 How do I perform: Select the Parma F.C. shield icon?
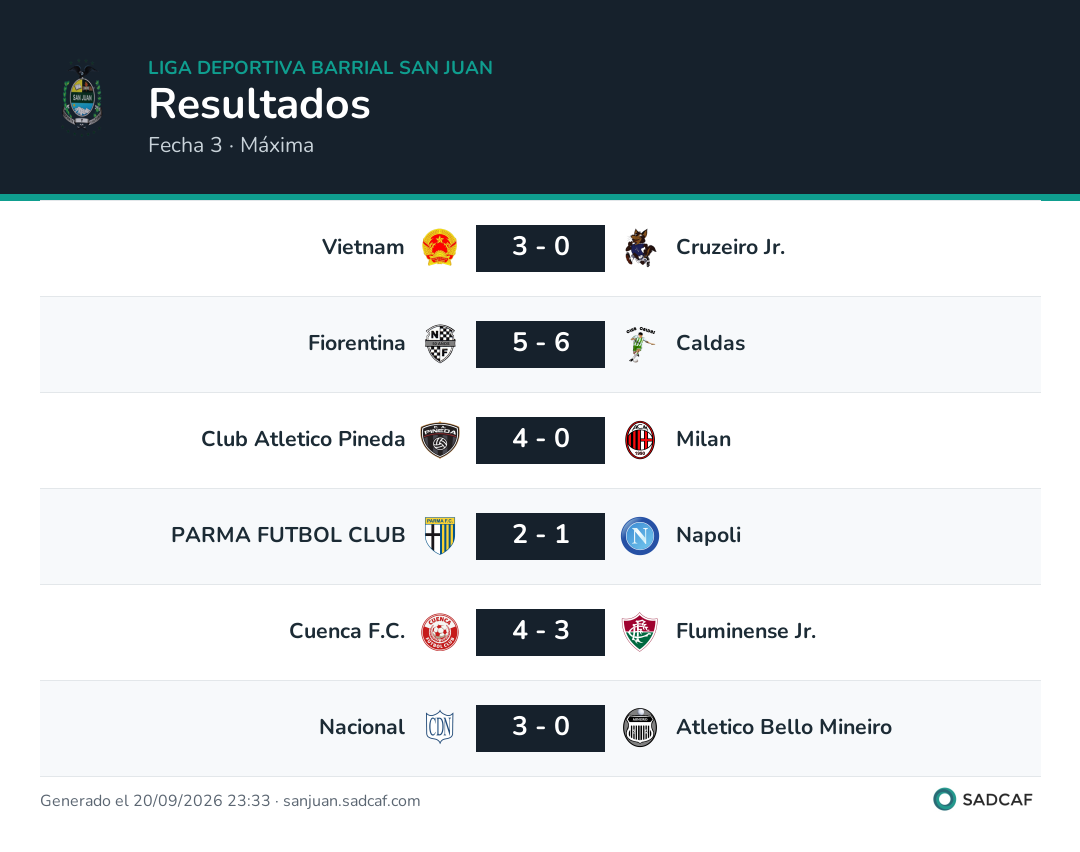[439, 536]
